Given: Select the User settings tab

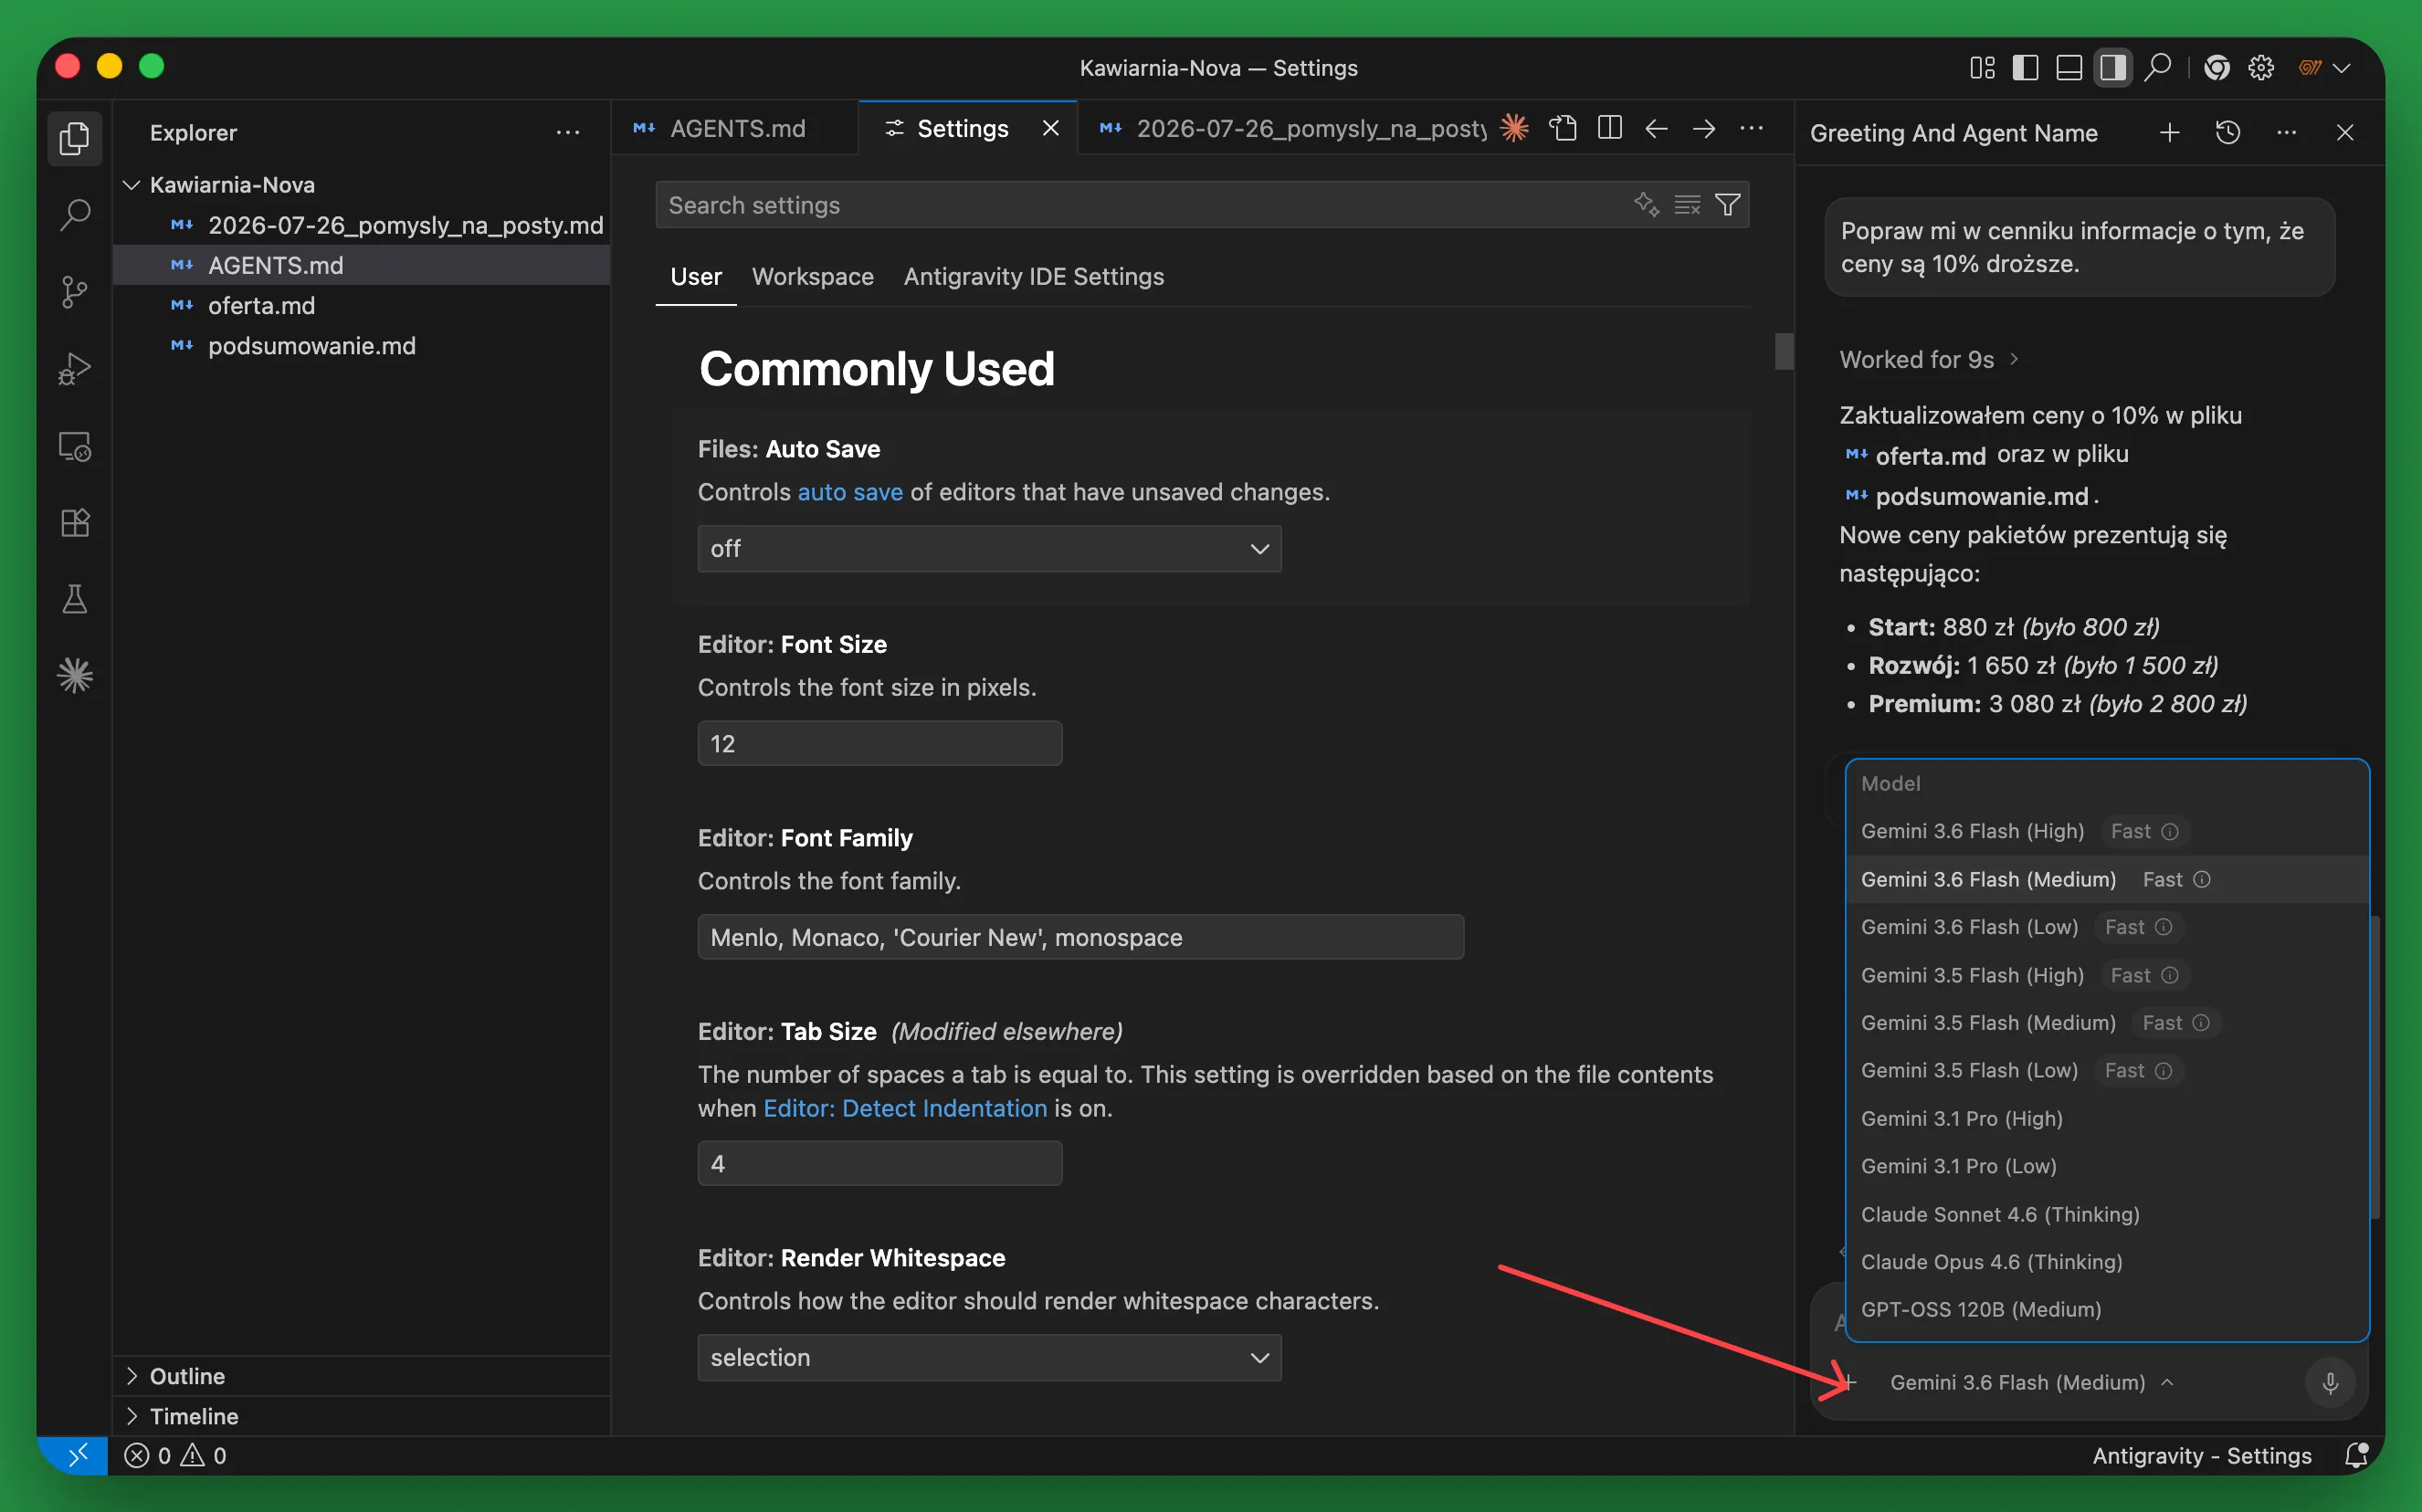Looking at the screenshot, I should point(696,276).
